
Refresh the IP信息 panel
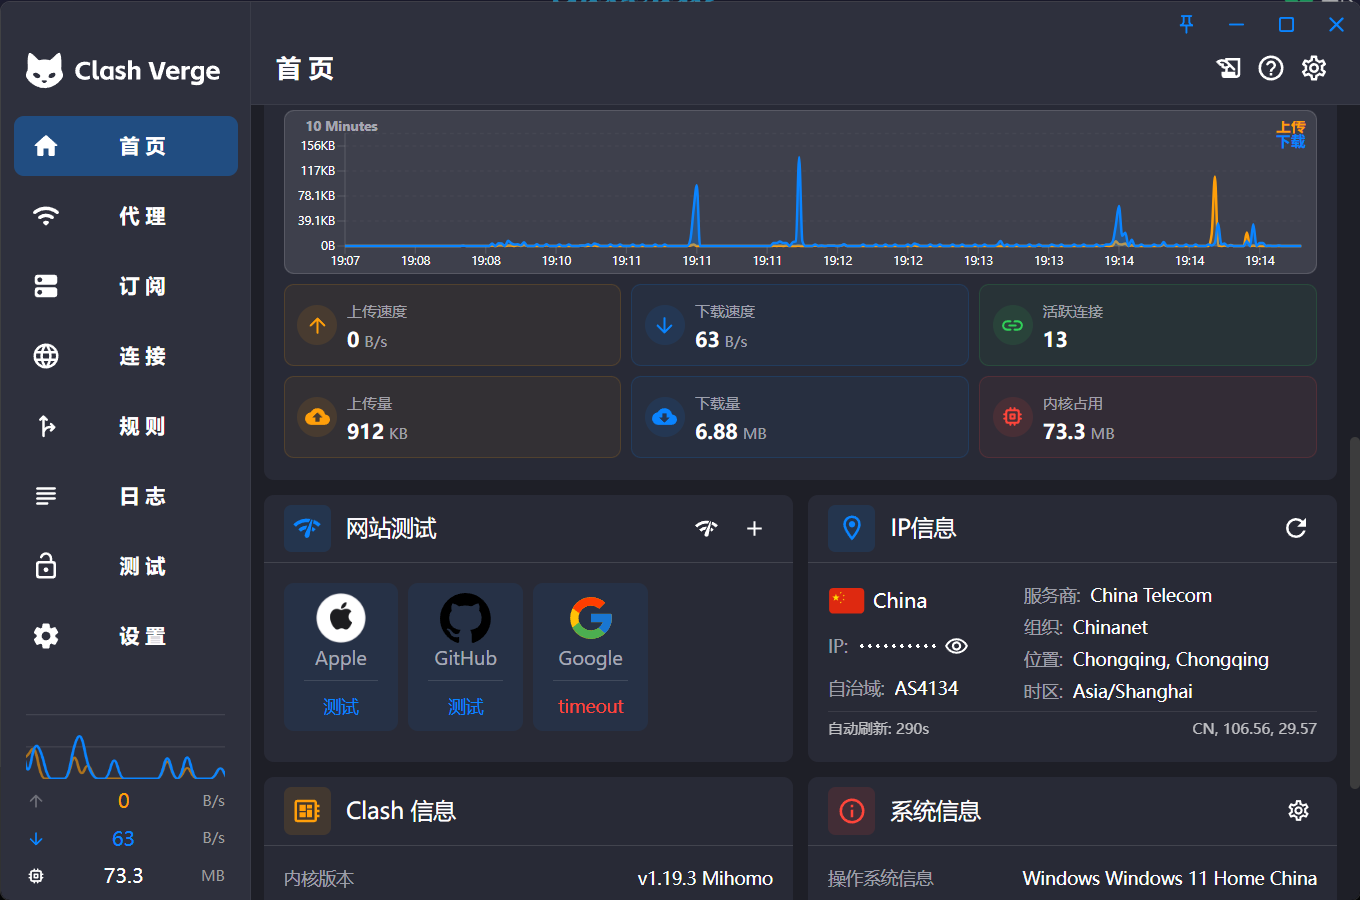coord(1296,528)
